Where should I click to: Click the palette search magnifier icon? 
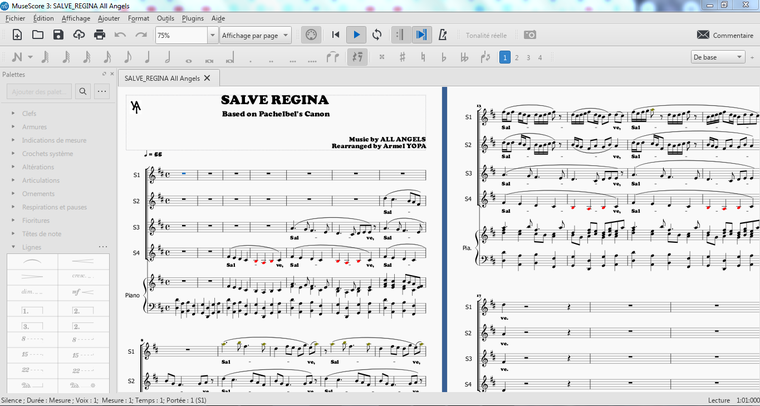coord(84,92)
